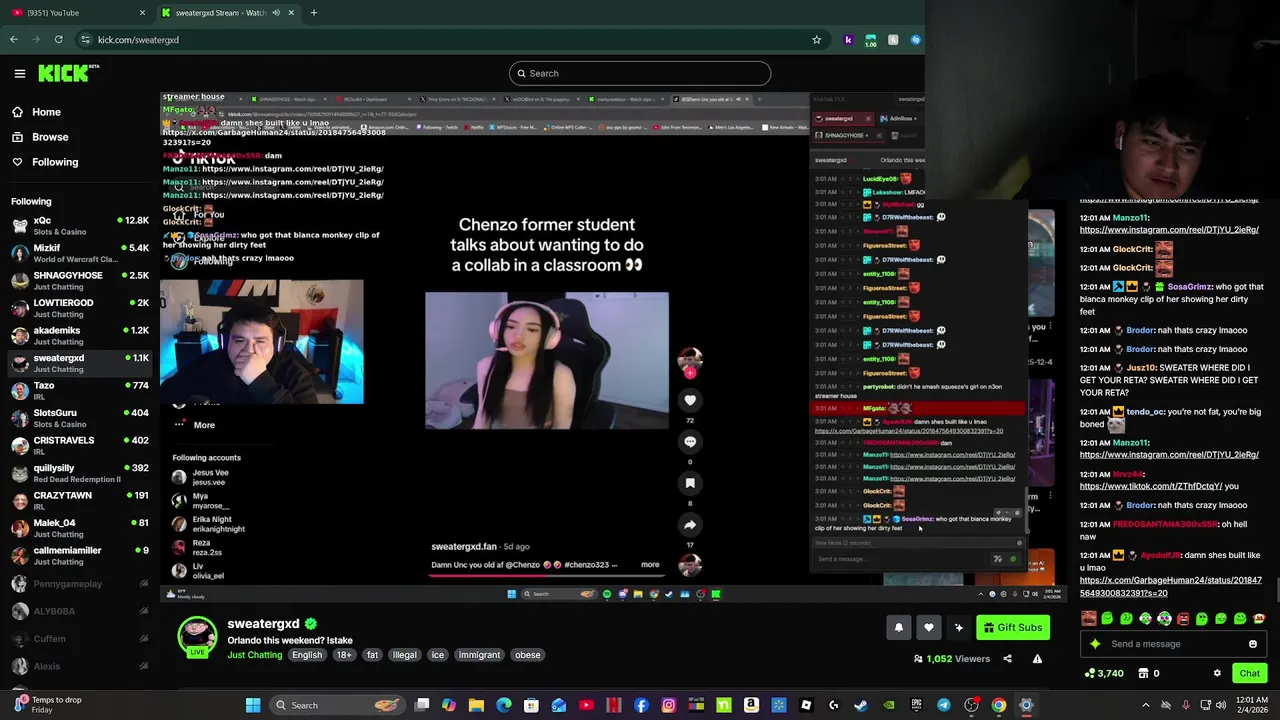The width and height of the screenshot is (1280, 720).
Task: Open the emote picker in message box
Action: (1252, 644)
